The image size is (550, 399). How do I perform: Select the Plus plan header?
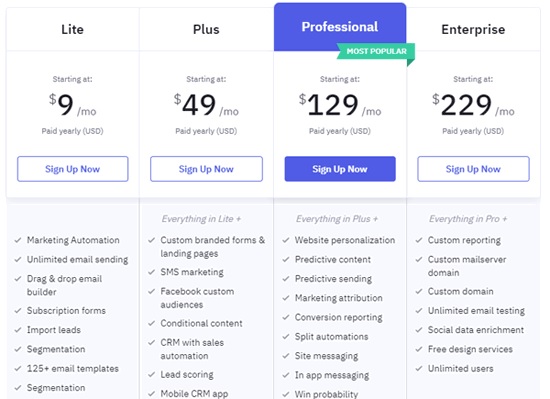point(206,29)
